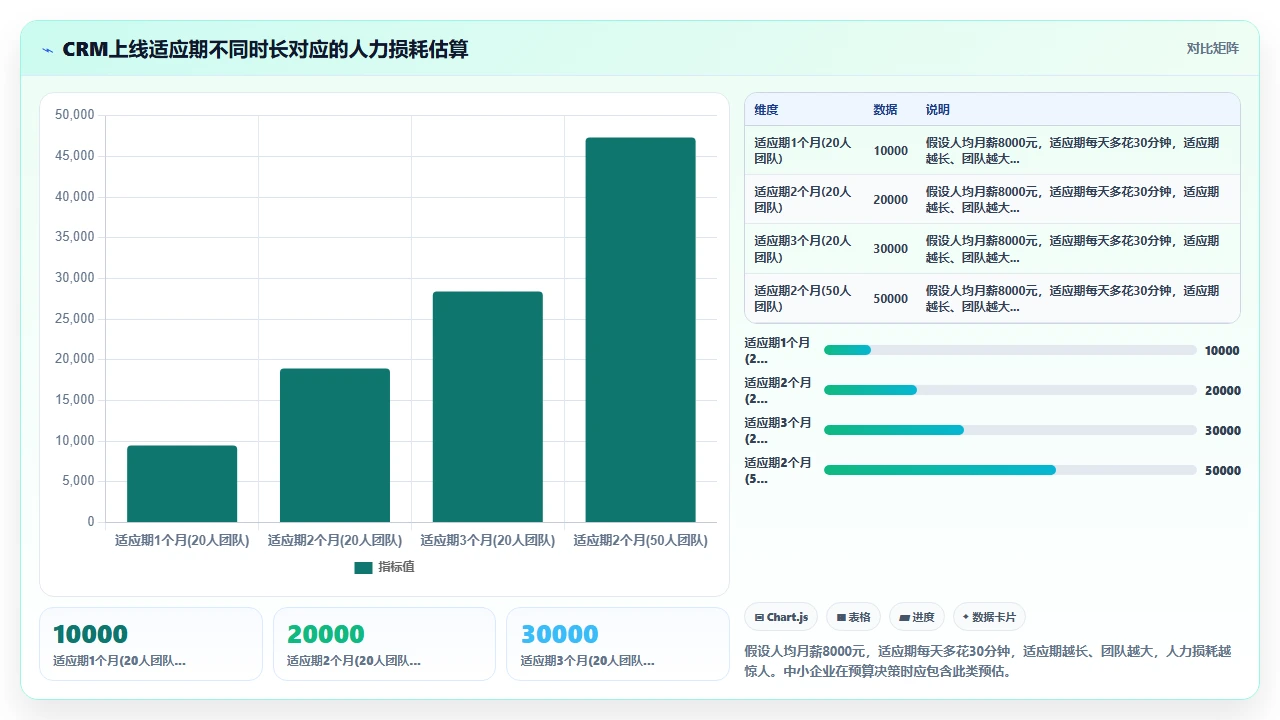Click x-axis label 适应期3个月(20人团队)
1280x720 pixels.
point(488,540)
